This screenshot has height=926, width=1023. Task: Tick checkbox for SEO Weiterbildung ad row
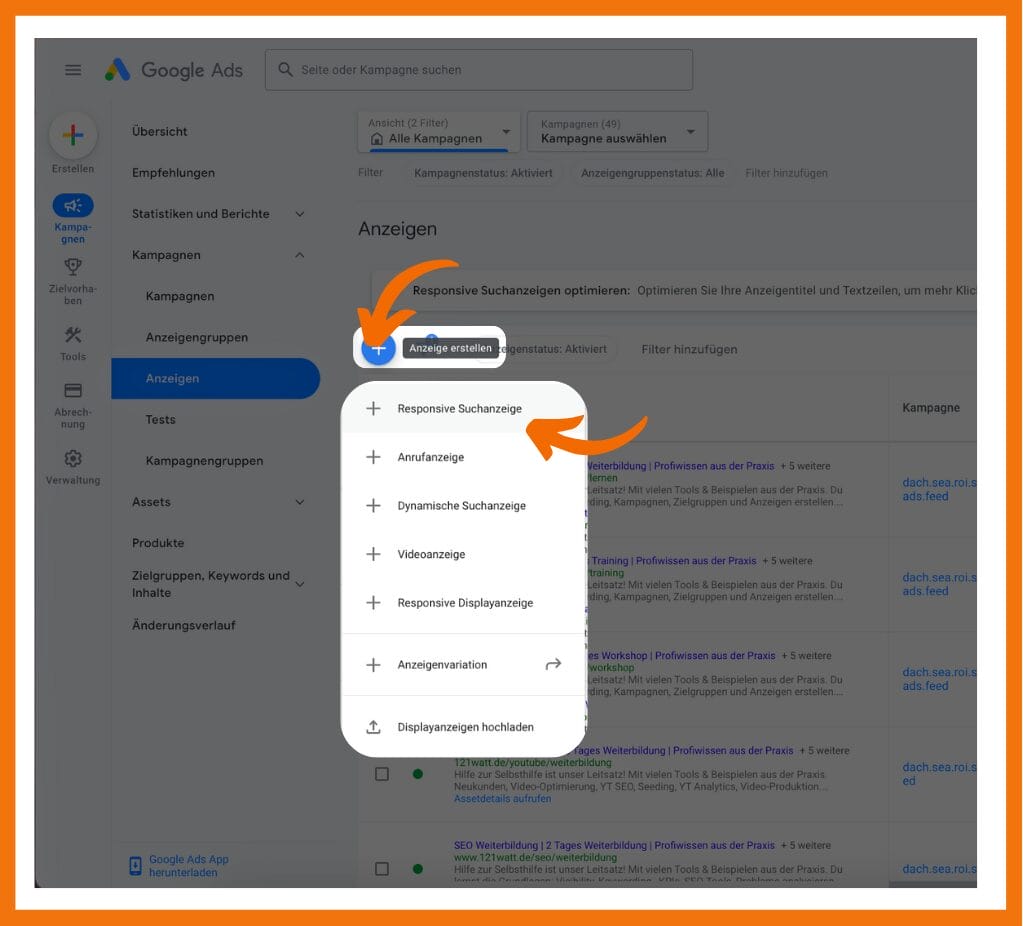coord(382,868)
